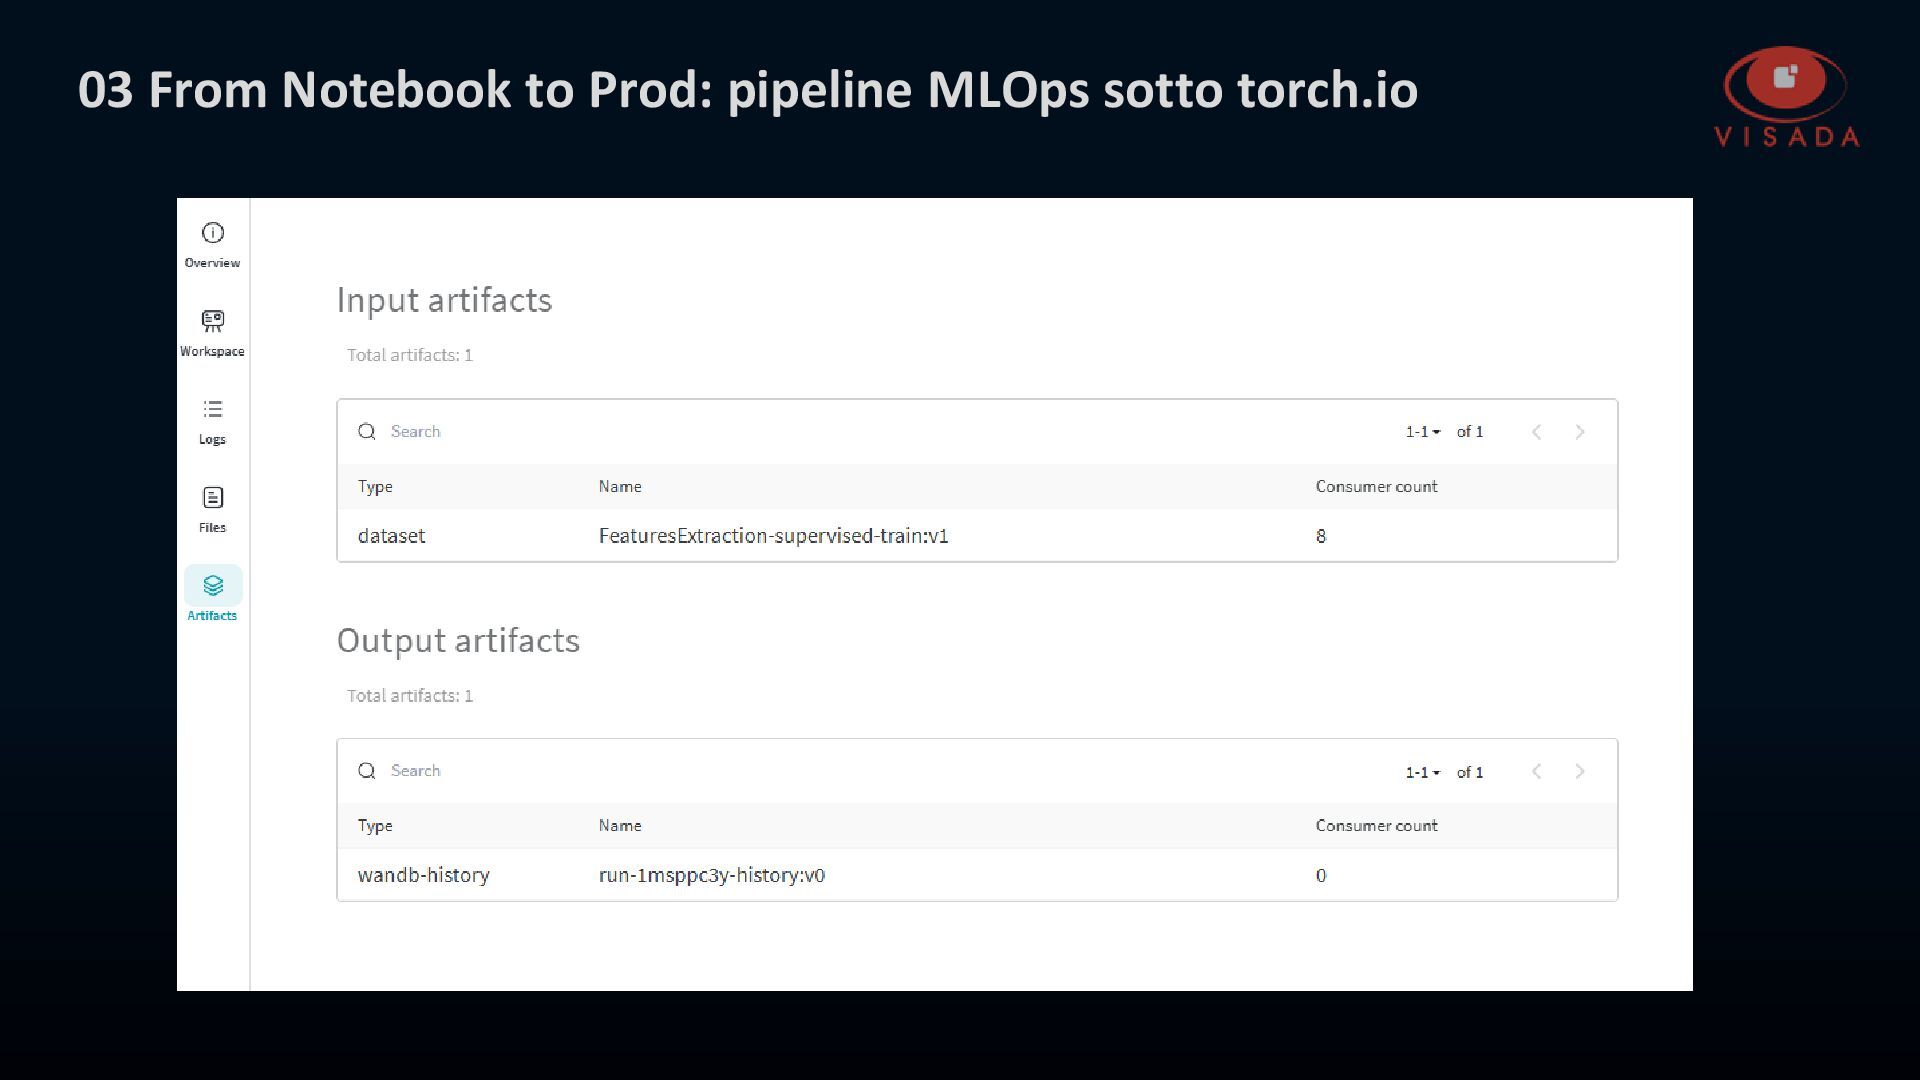This screenshot has height=1080, width=1920.
Task: Go to next page of Output artifacts
Action: coord(1580,771)
